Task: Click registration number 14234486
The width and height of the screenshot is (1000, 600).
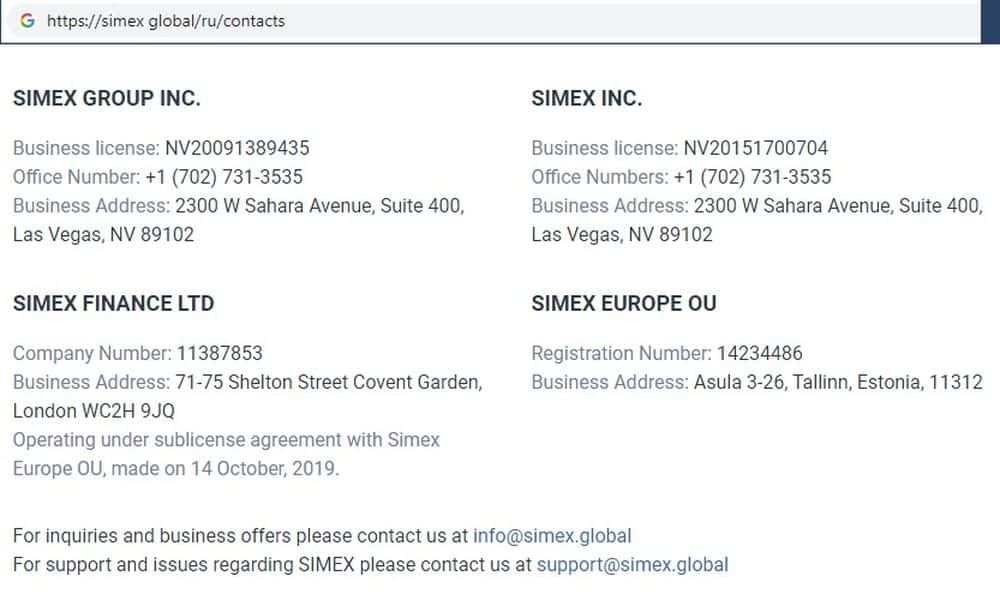Action: 759,353
